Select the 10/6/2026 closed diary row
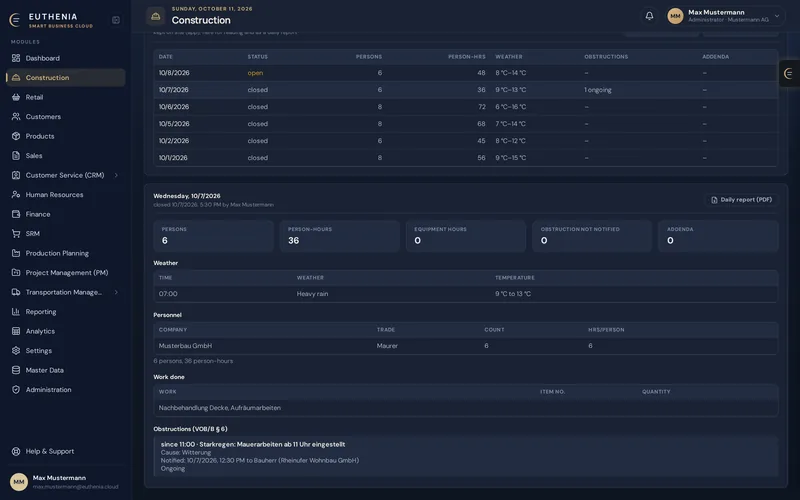 (x=465, y=107)
